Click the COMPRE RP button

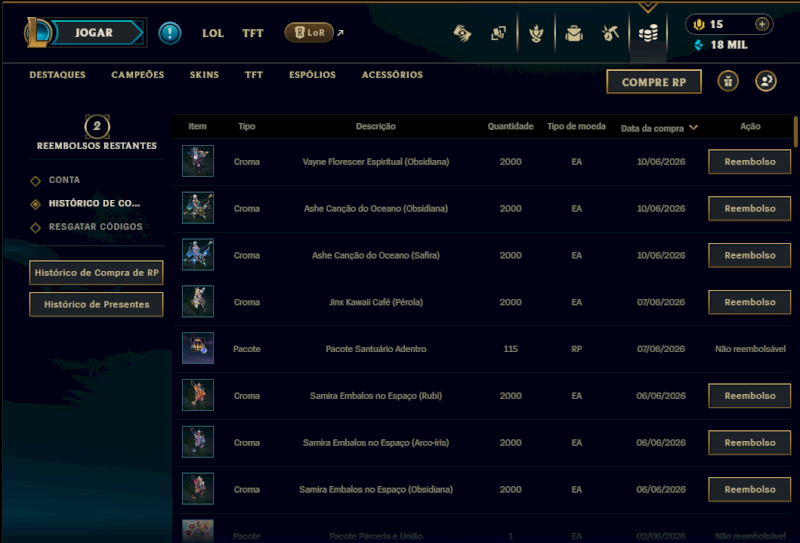654,82
